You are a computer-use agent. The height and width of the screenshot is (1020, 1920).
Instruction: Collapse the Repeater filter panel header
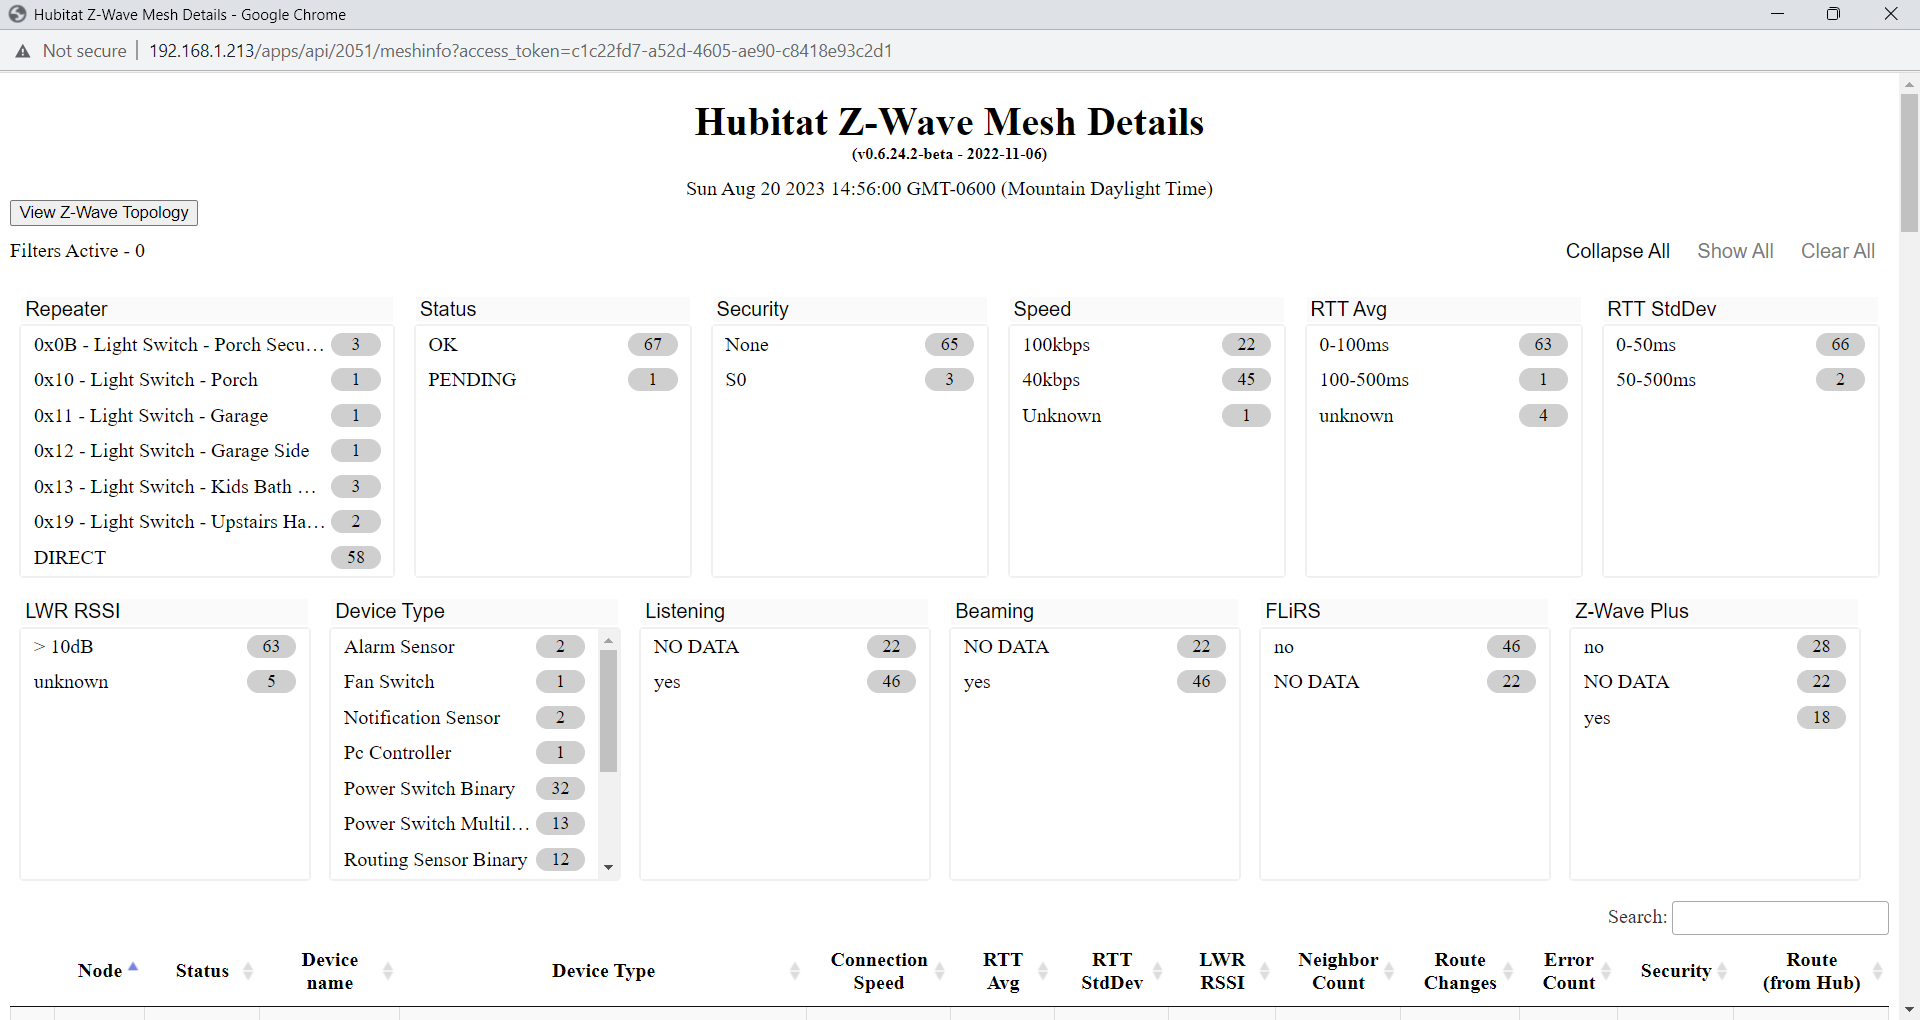tap(206, 309)
